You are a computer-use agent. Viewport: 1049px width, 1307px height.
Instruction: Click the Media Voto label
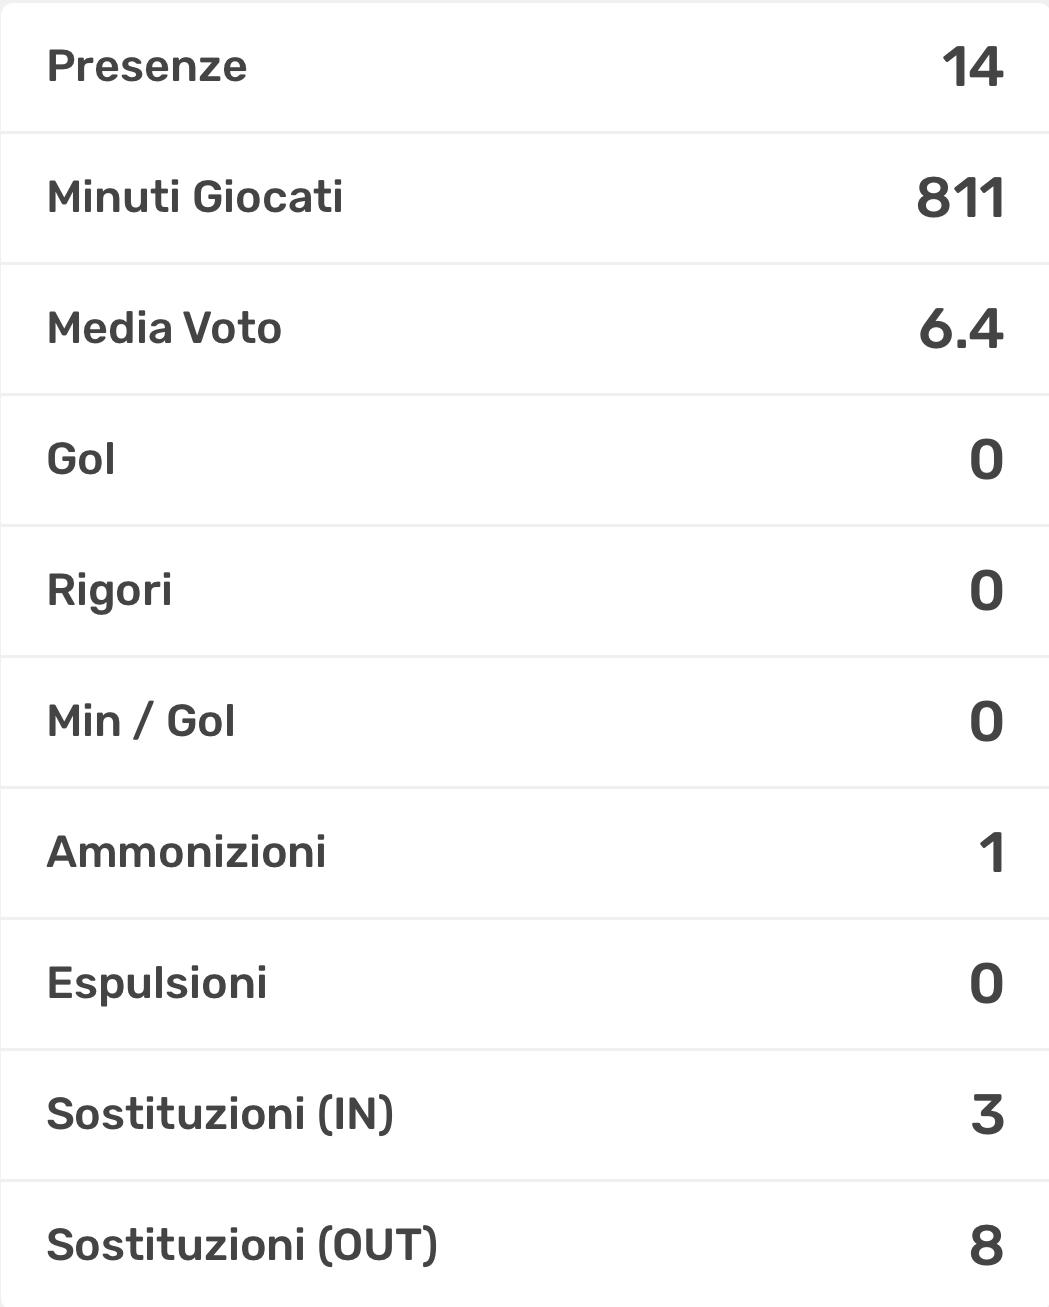click(x=165, y=328)
